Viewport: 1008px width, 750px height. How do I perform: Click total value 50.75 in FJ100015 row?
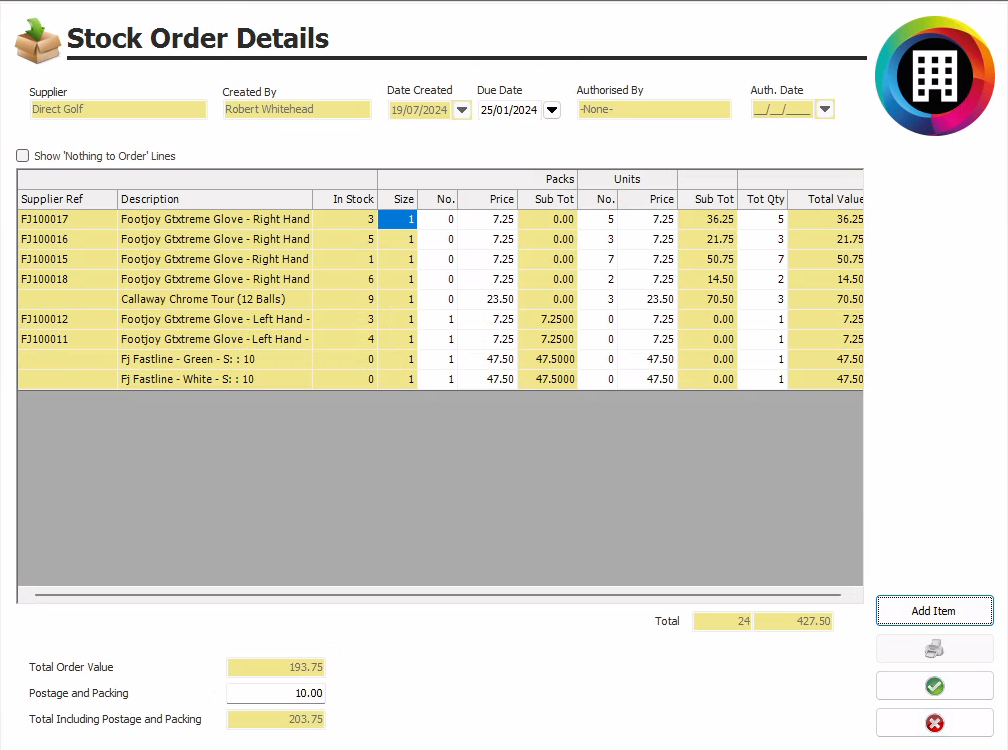click(x=826, y=259)
